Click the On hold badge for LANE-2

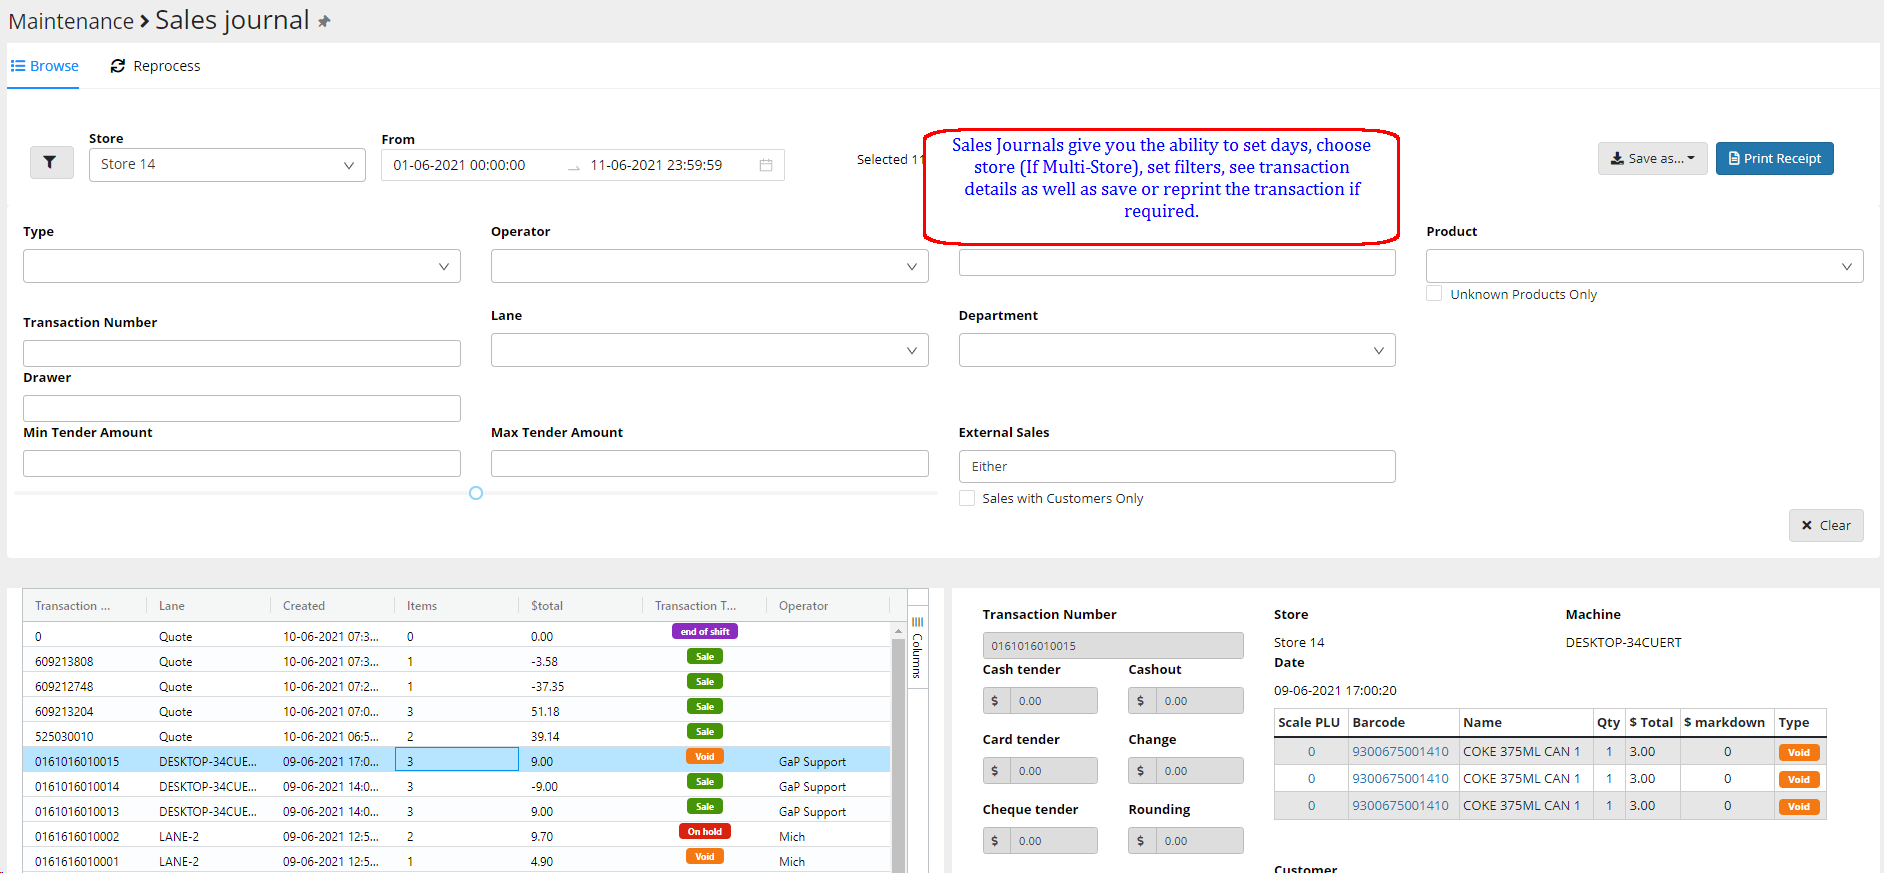point(705,832)
